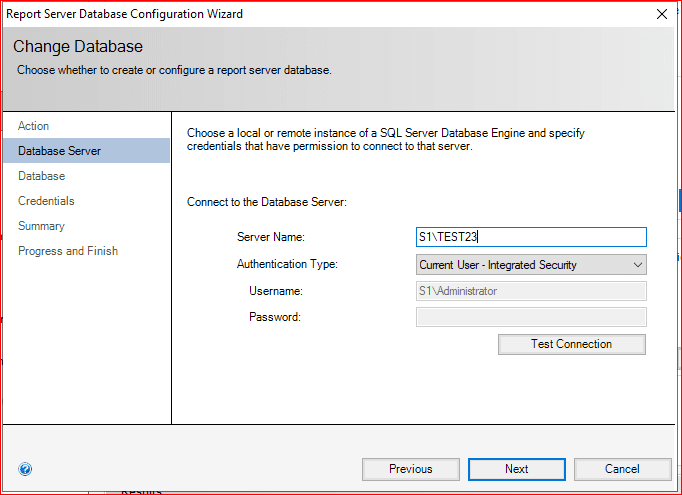
Task: Select the Progress and Finish step
Action: click(68, 251)
